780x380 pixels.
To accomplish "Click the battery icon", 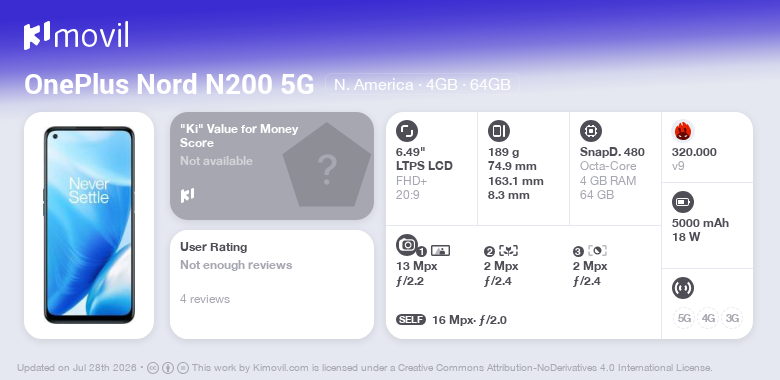I will point(683,202).
